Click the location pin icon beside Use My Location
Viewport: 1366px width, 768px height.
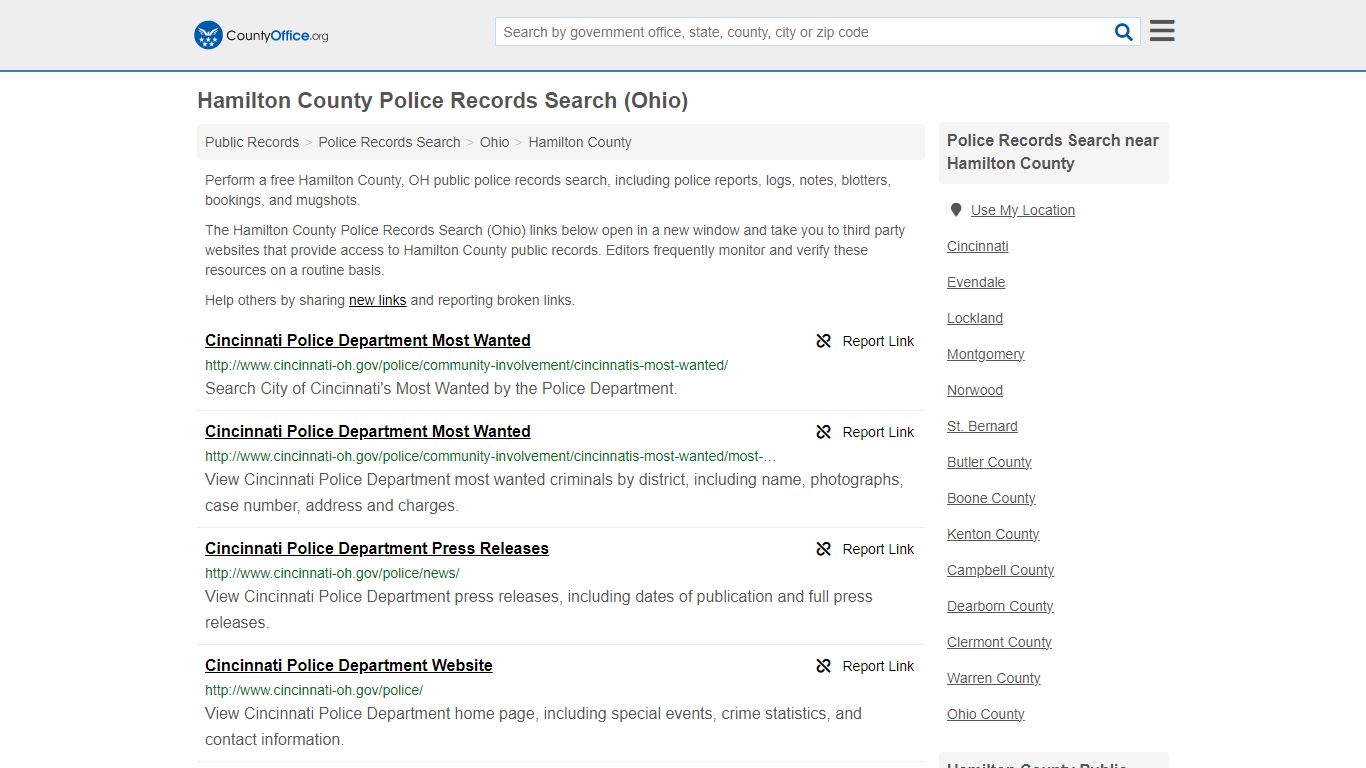click(x=956, y=210)
